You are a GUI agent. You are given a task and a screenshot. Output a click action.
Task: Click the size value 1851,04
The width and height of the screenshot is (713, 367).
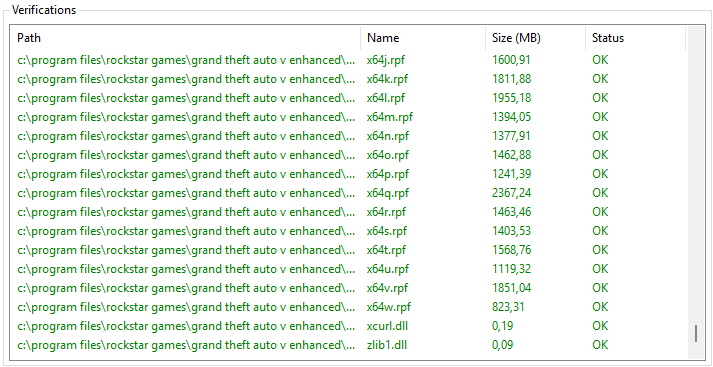coord(511,288)
